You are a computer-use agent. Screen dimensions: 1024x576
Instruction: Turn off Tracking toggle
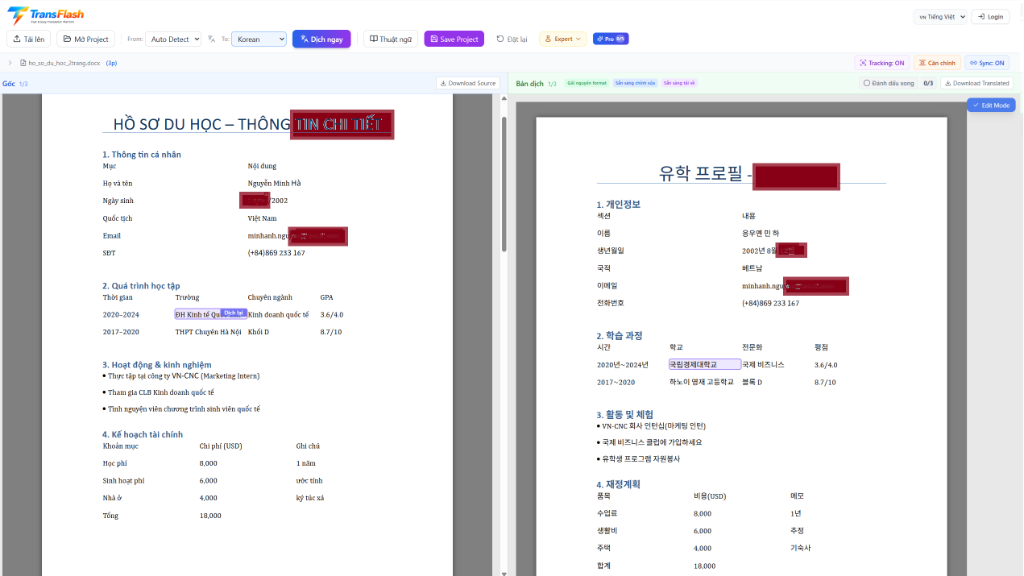pos(880,63)
